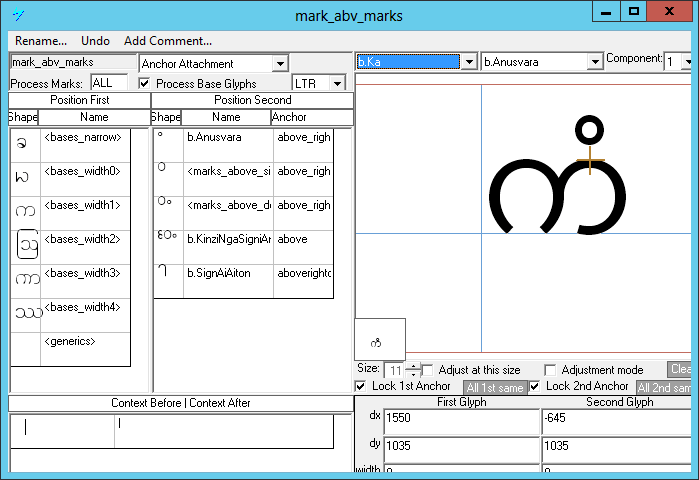The image size is (699, 480).
Task: Click the b.KinziNgaSignAn shape icon
Action: pos(167,235)
